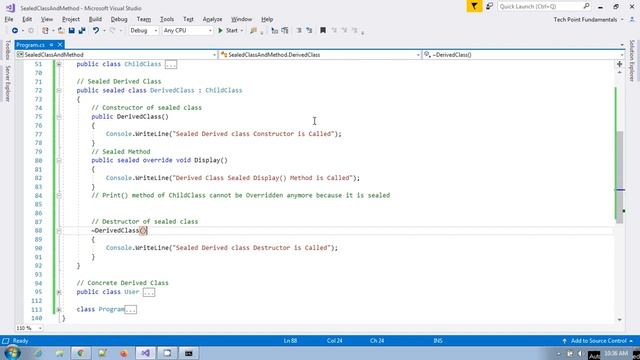
Task: Open the View menu
Action: pos(47,19)
